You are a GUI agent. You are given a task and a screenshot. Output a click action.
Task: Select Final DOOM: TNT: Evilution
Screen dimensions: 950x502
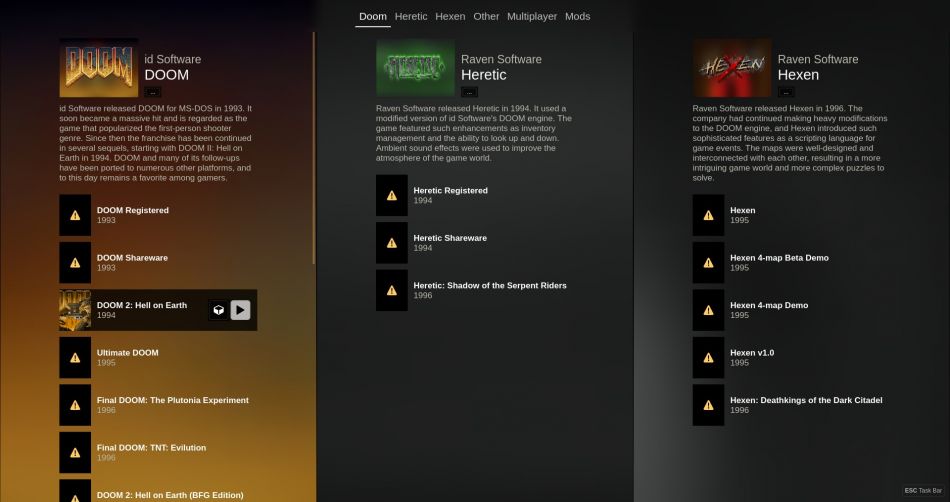point(158,453)
